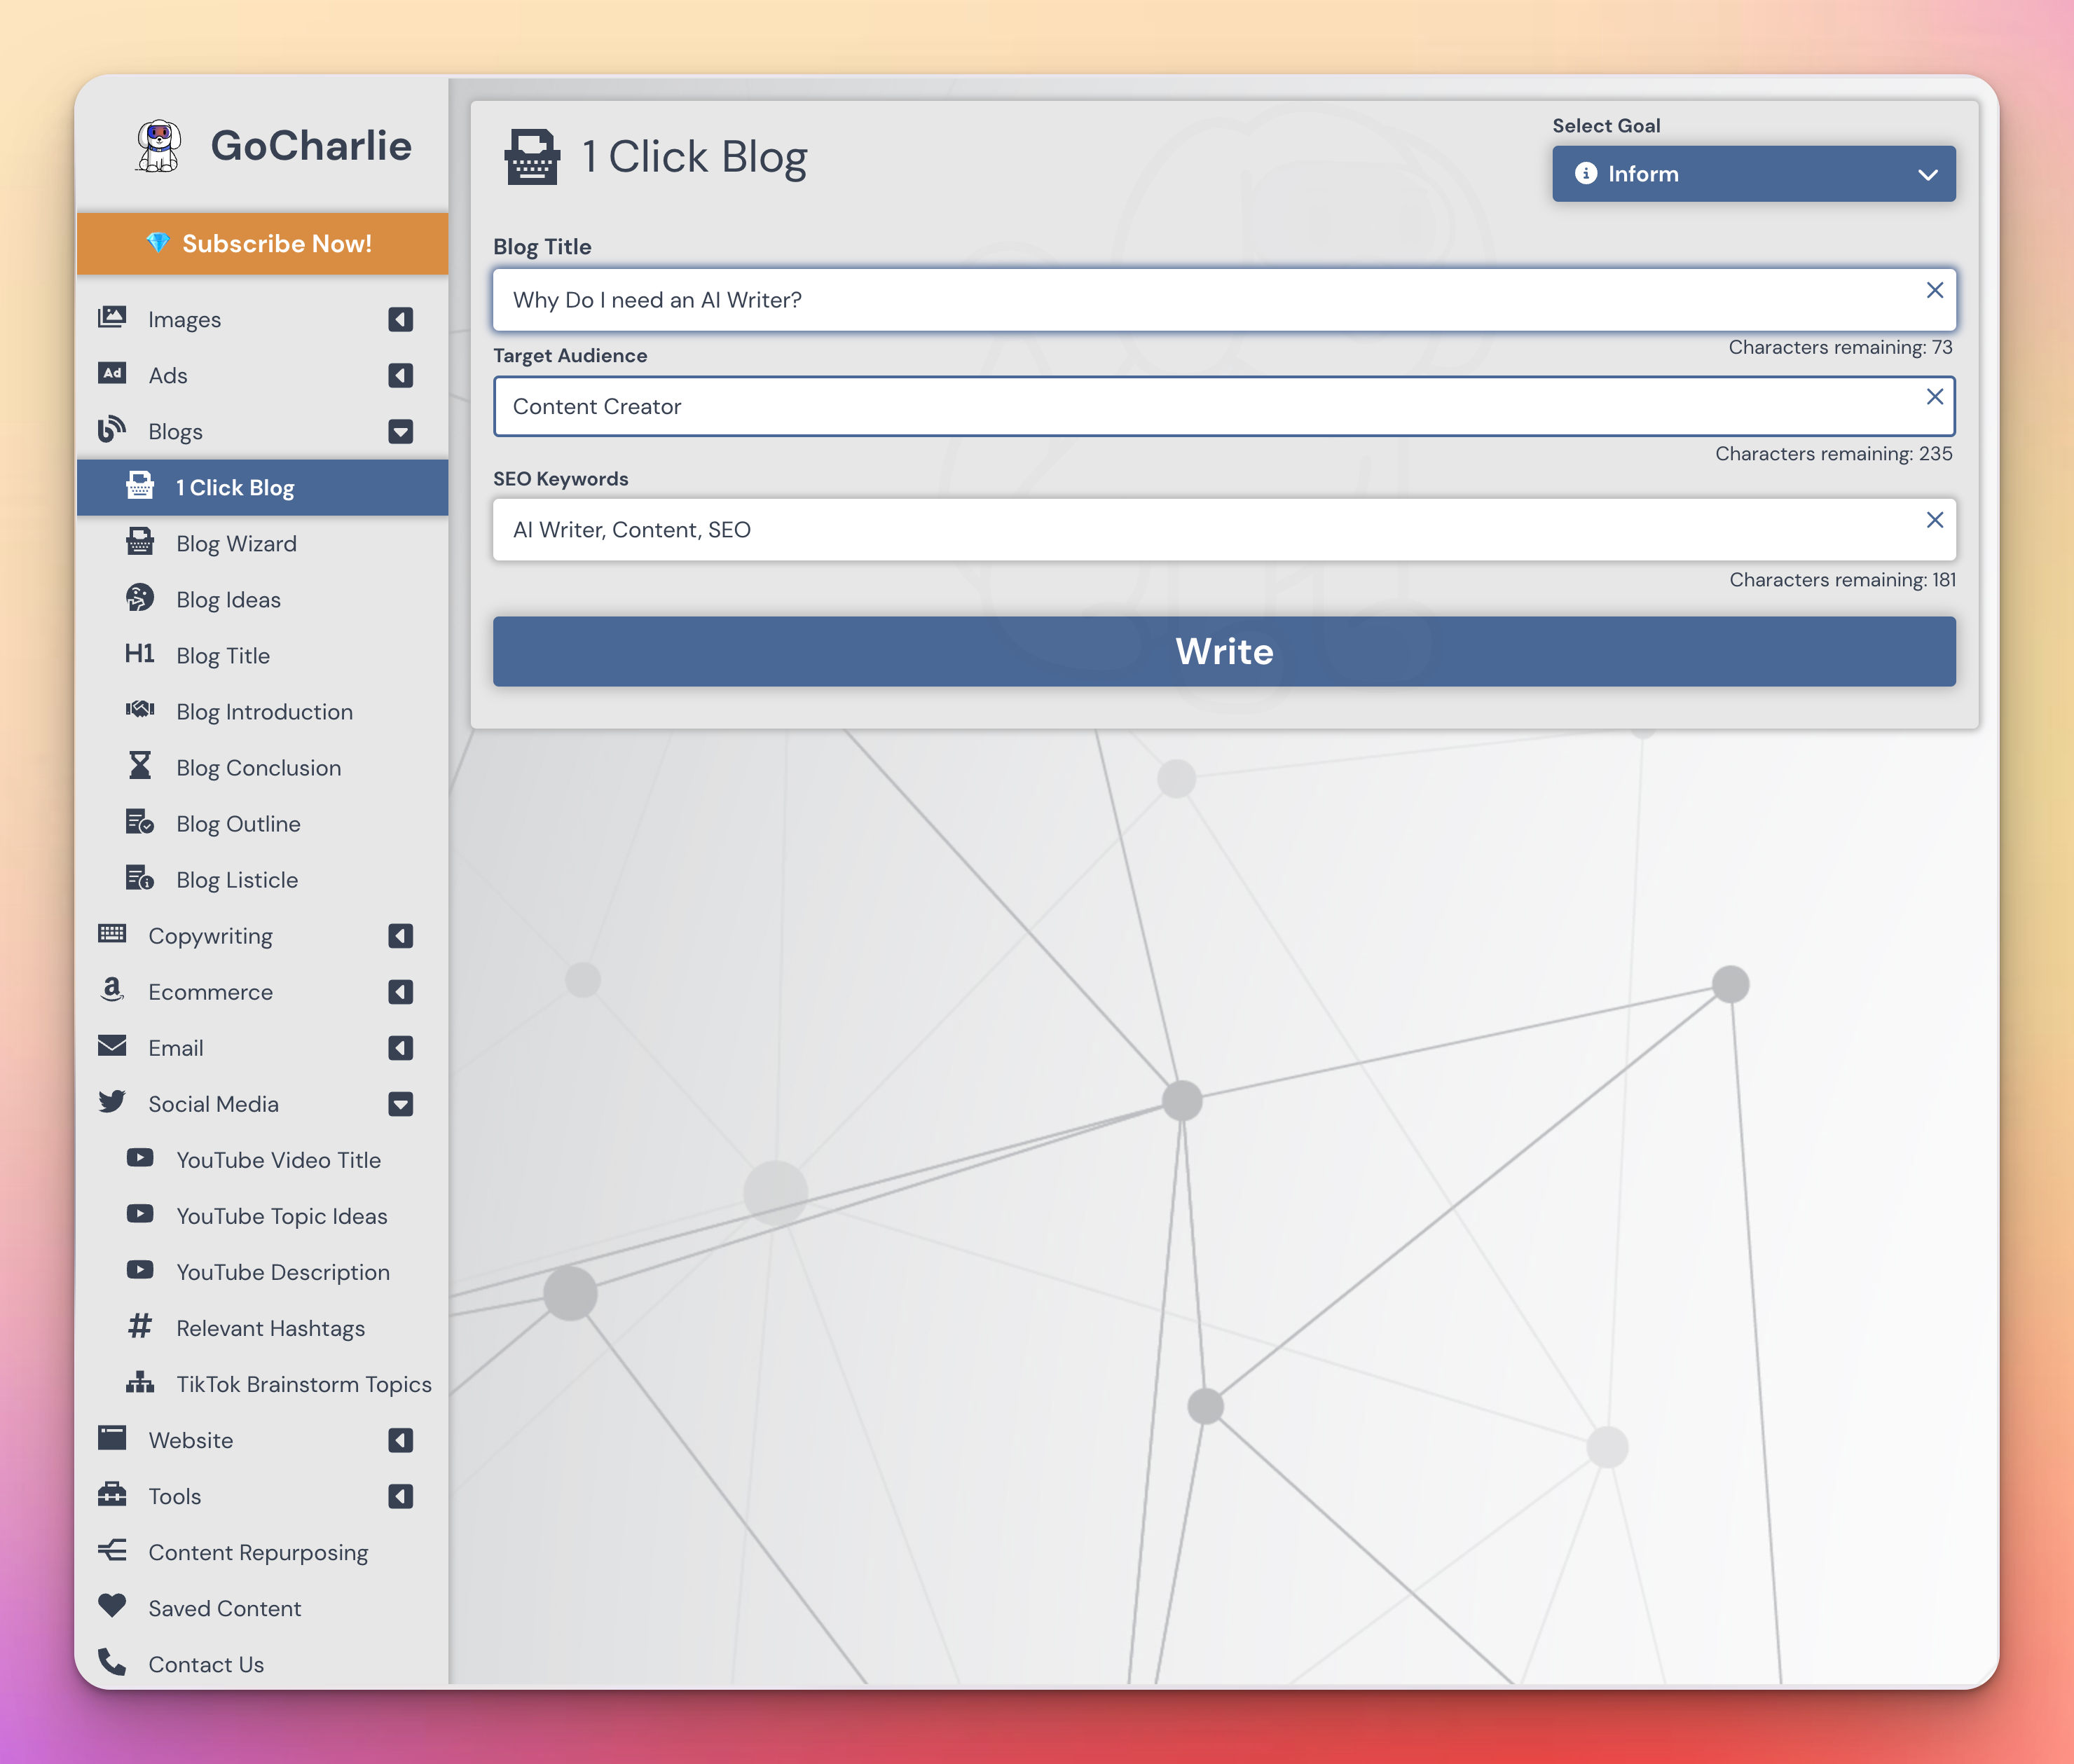This screenshot has width=2074, height=1764.
Task: Expand the Ecommerce section arrow
Action: point(400,992)
